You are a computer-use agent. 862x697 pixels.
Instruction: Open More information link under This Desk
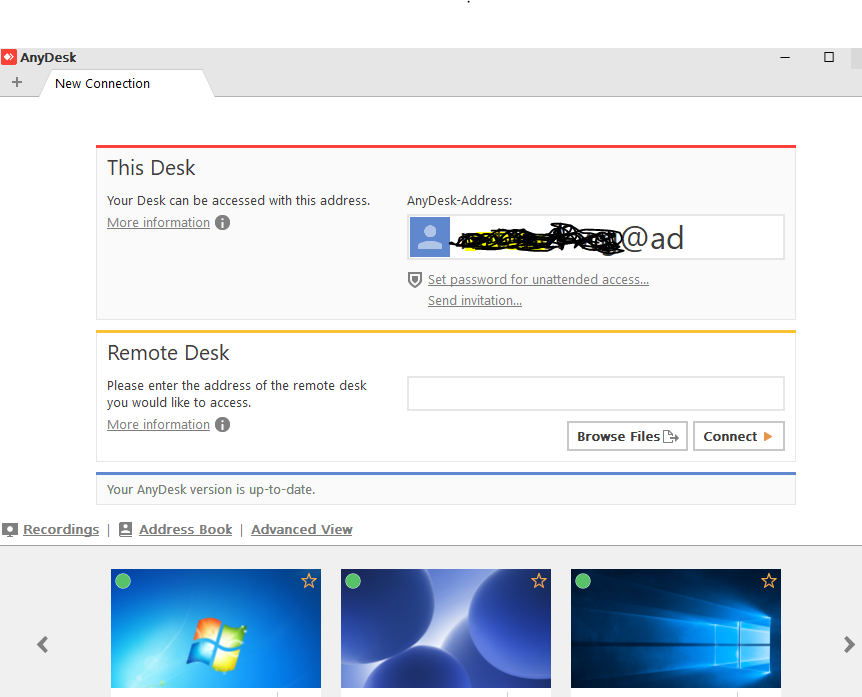[158, 223]
